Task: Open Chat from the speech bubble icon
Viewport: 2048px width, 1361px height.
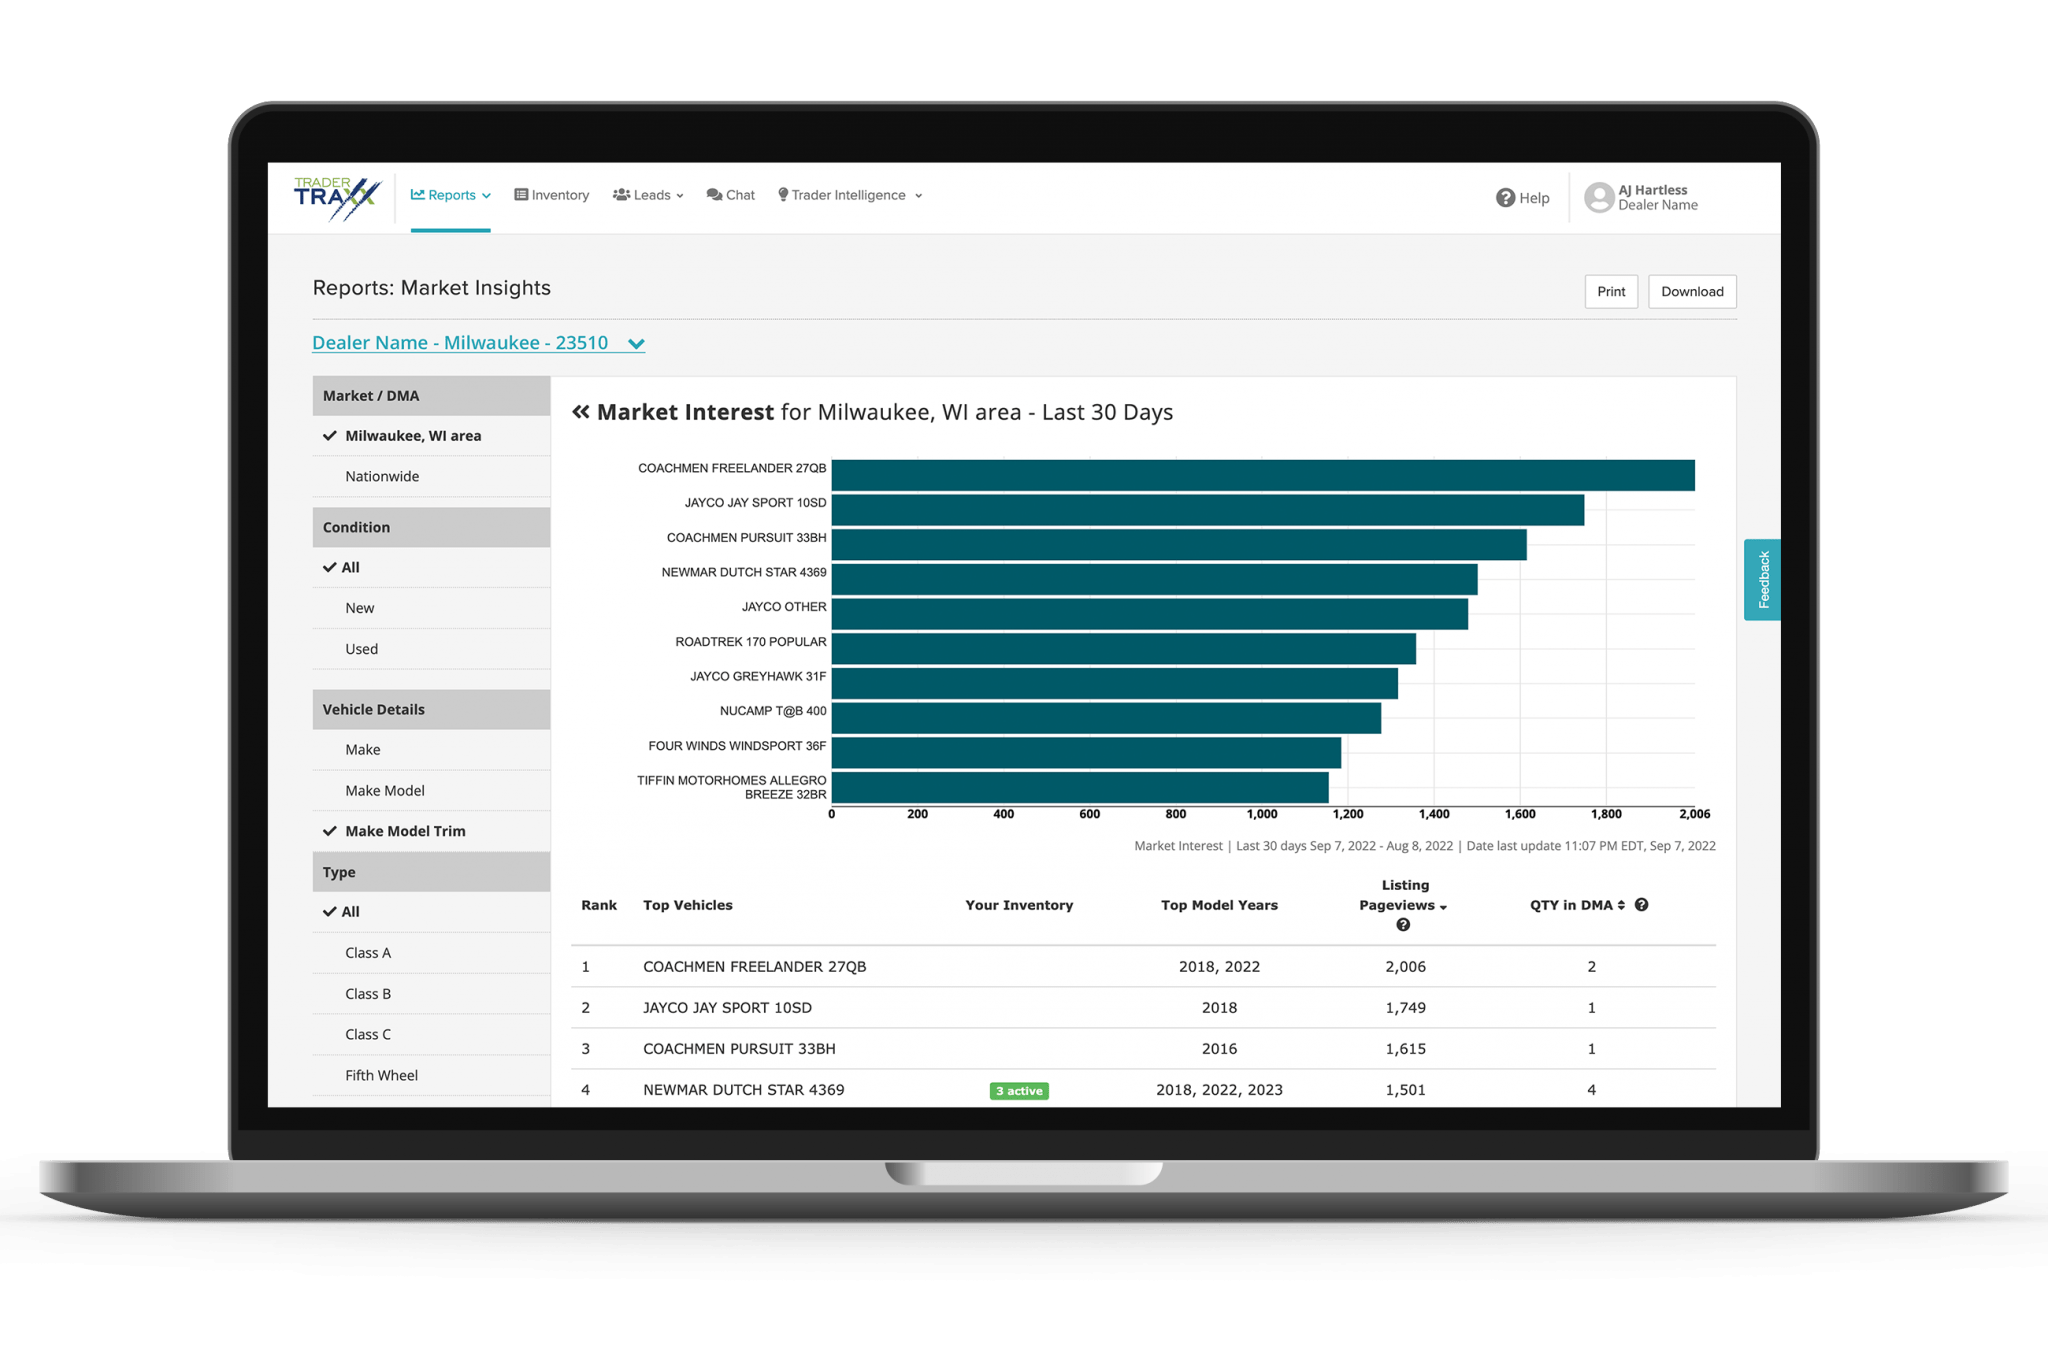Action: 714,195
